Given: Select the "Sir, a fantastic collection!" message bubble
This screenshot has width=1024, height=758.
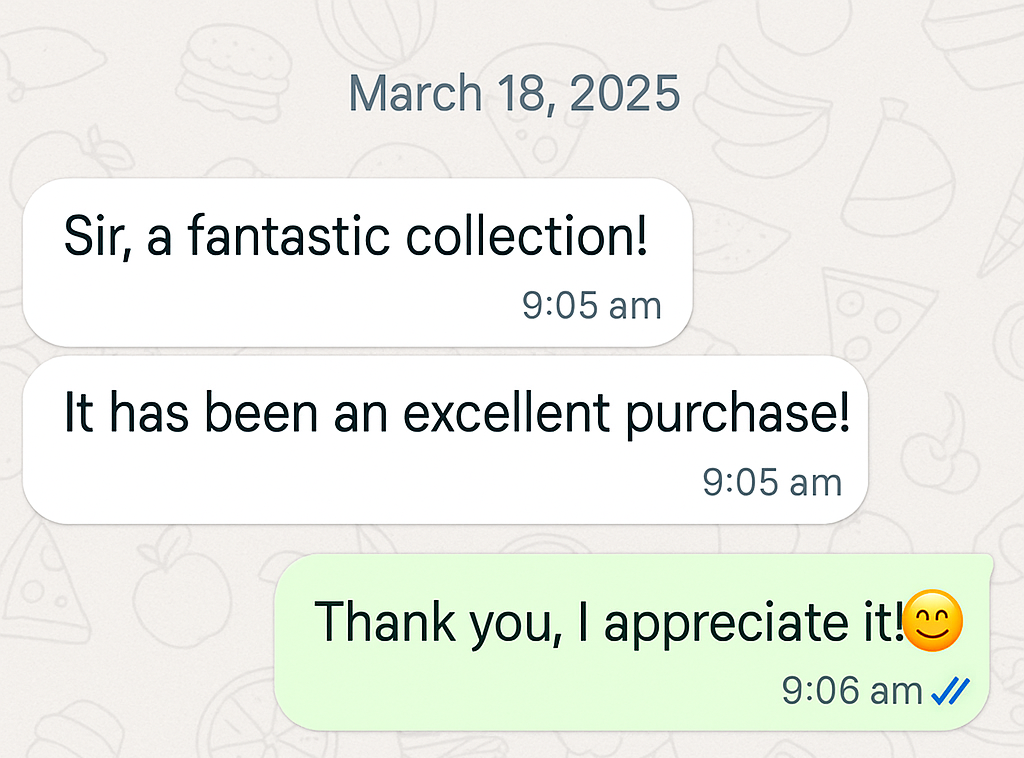Looking at the screenshot, I should click(357, 262).
